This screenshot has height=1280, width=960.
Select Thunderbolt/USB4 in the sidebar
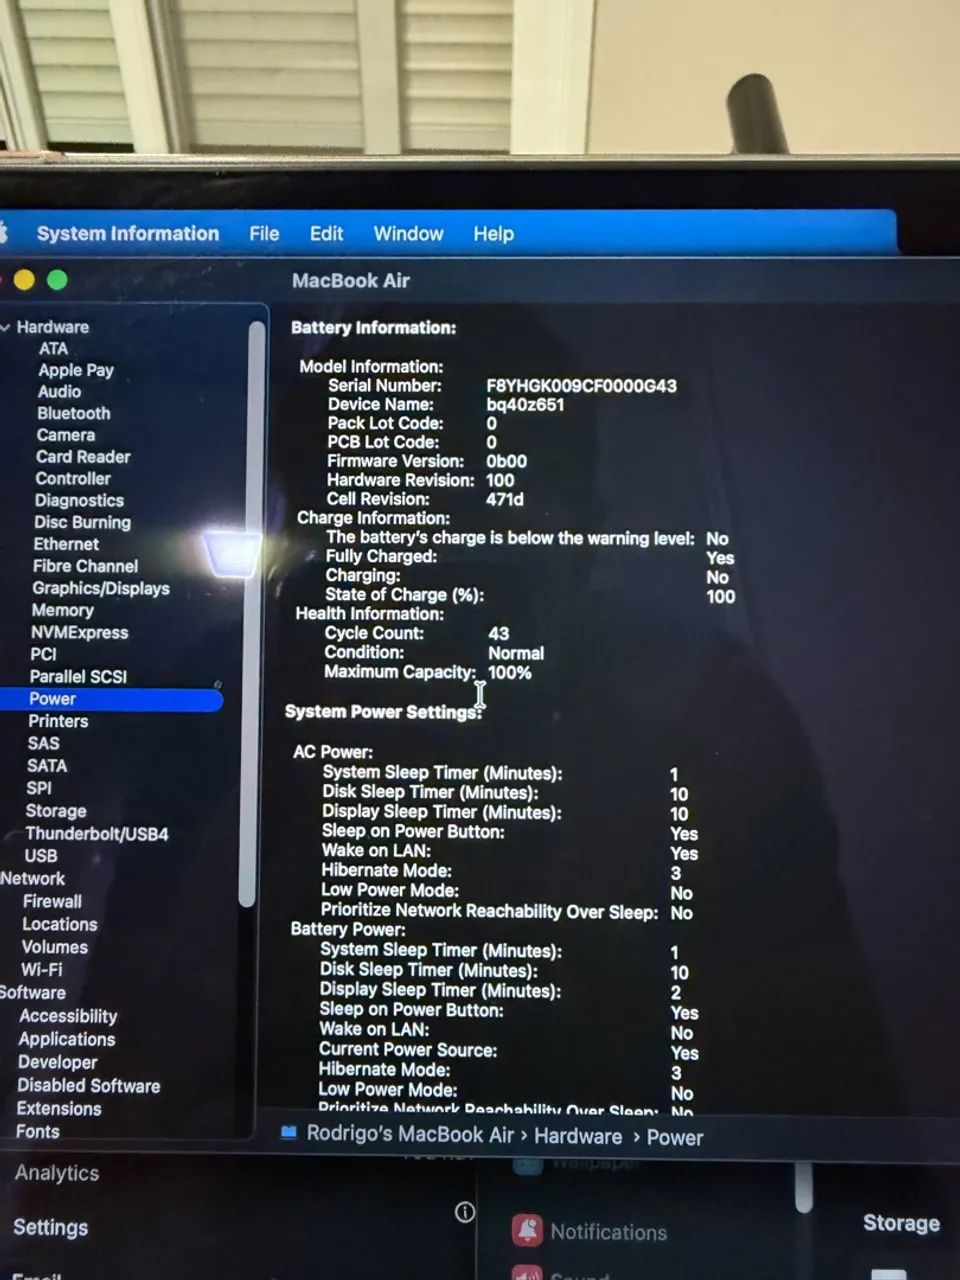click(x=97, y=834)
